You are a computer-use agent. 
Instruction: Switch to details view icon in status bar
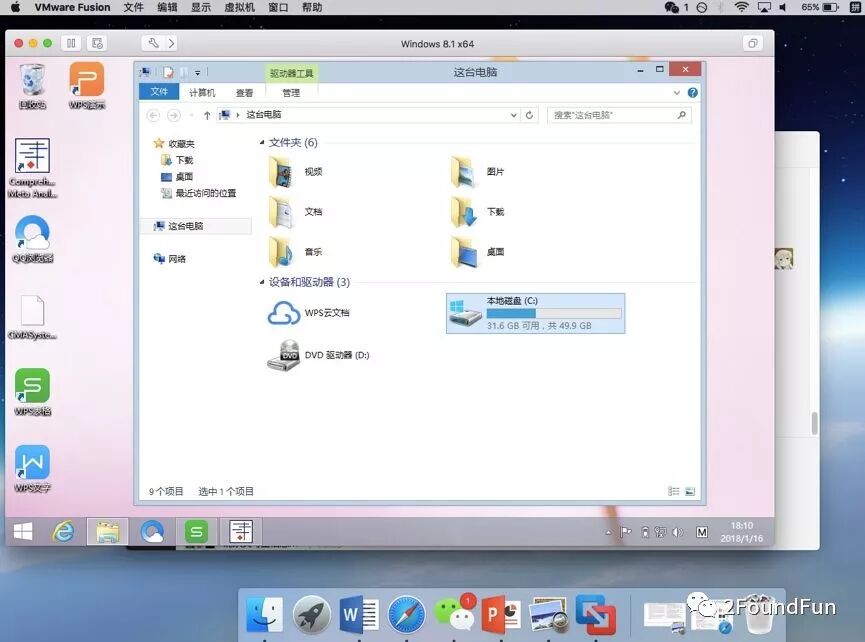pos(673,491)
